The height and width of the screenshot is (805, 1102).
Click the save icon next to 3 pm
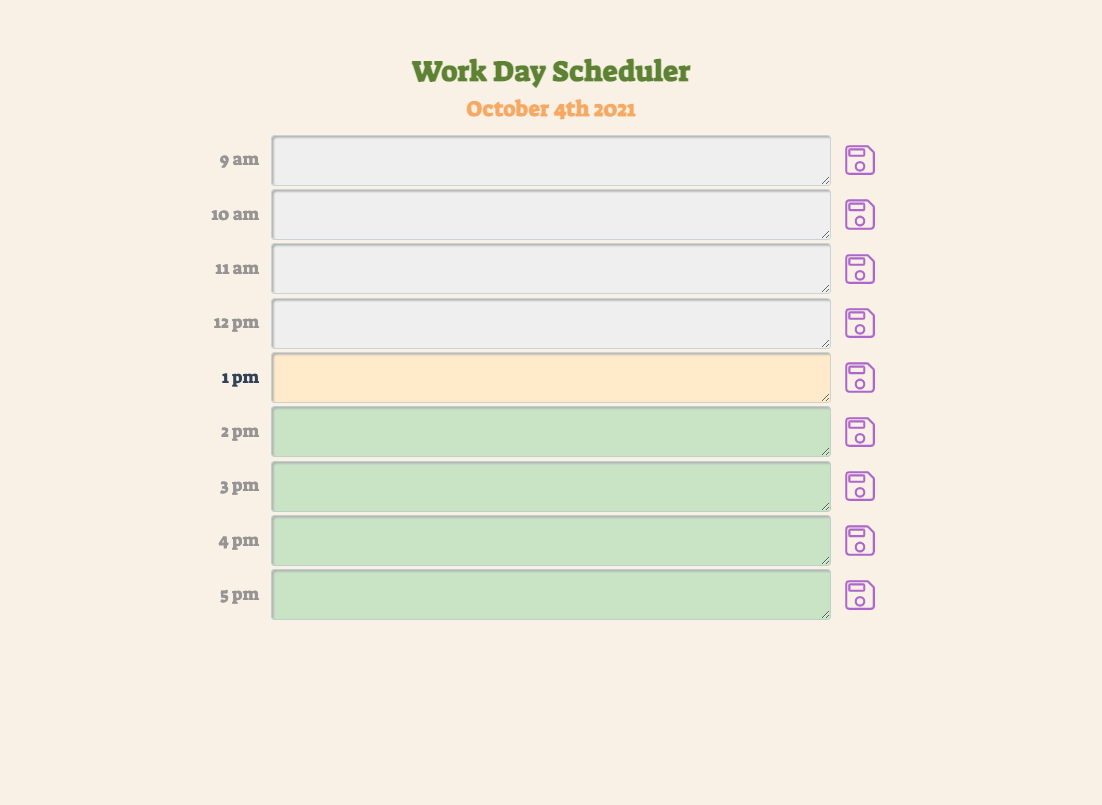860,487
